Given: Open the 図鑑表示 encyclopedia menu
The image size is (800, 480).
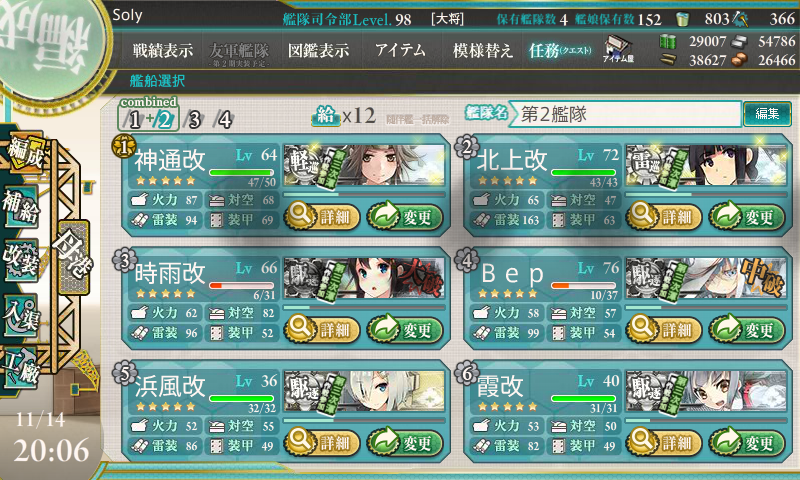Looking at the screenshot, I should [x=318, y=50].
